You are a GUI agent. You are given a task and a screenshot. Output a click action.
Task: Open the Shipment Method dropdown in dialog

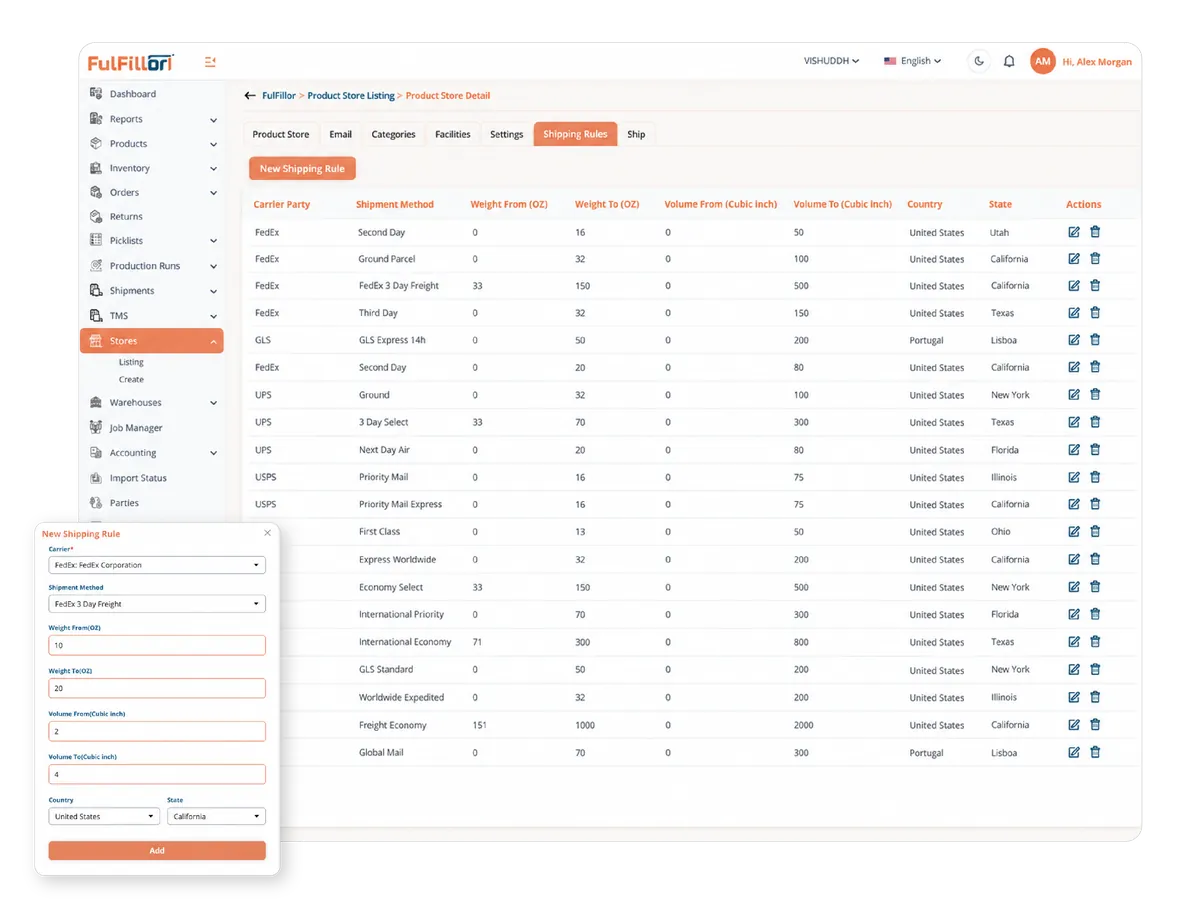[157, 604]
